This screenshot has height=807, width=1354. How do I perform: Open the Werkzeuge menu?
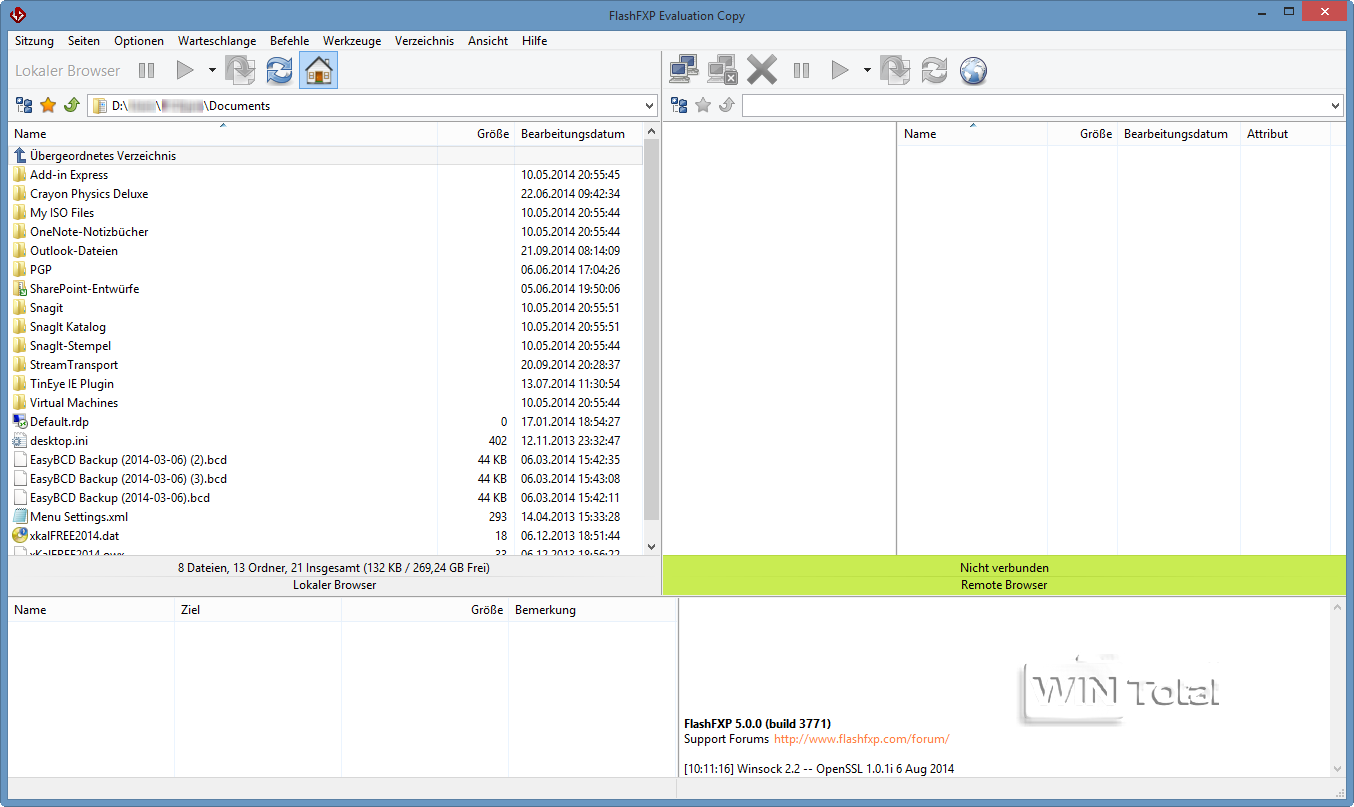[x=352, y=41]
